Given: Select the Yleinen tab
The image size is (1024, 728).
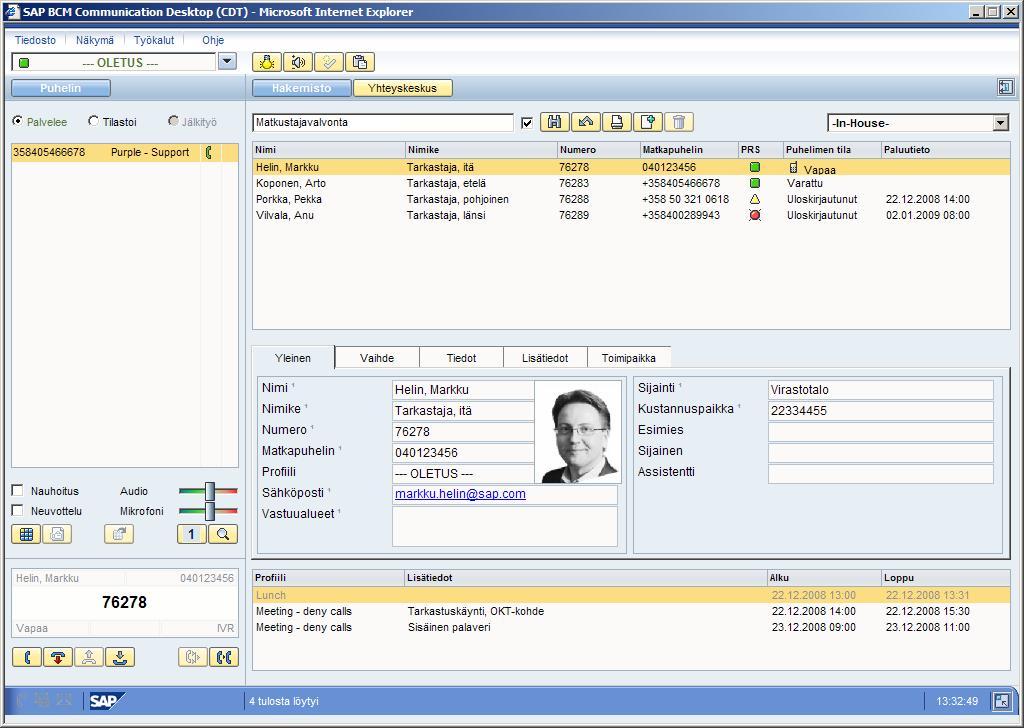Looking at the screenshot, I should 293,358.
